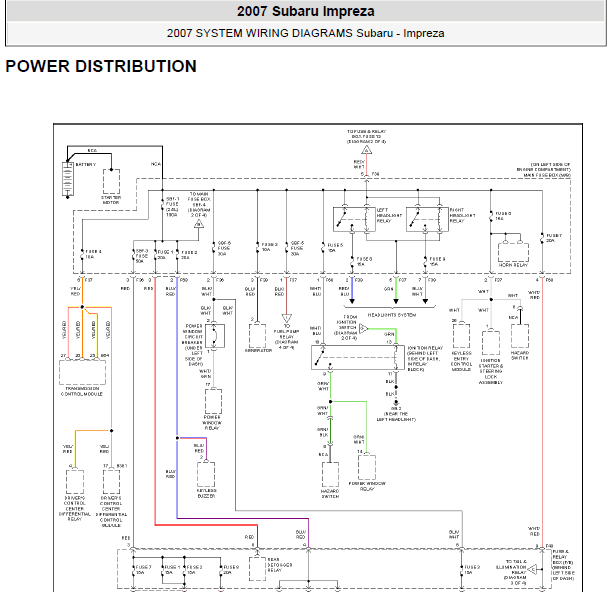Viewport: 608px width, 592px height.
Task: Click the Keyless Entry Control Module box
Action: click(x=461, y=336)
